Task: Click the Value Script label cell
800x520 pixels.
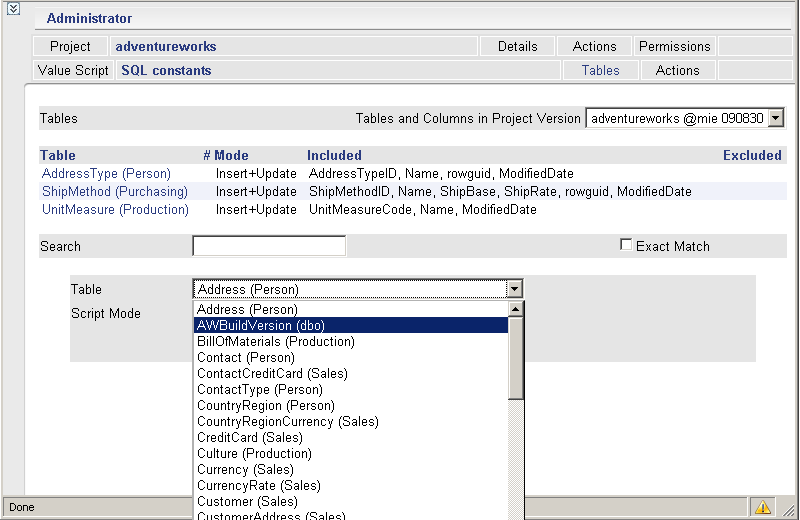Action: pos(73,70)
